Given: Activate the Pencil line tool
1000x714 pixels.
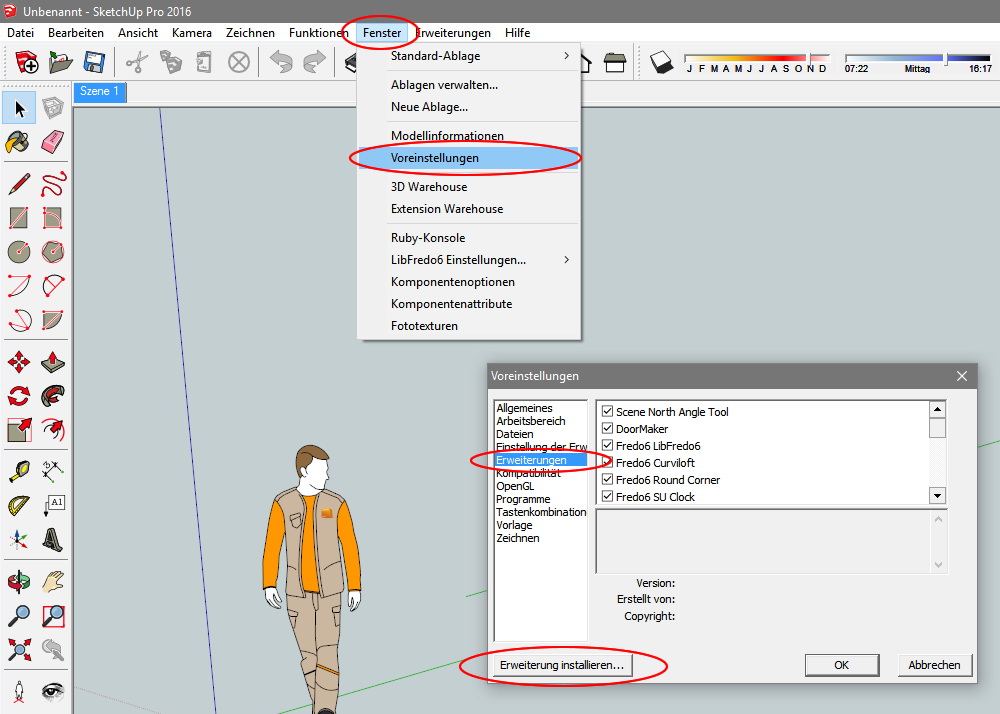Looking at the screenshot, I should [19, 184].
